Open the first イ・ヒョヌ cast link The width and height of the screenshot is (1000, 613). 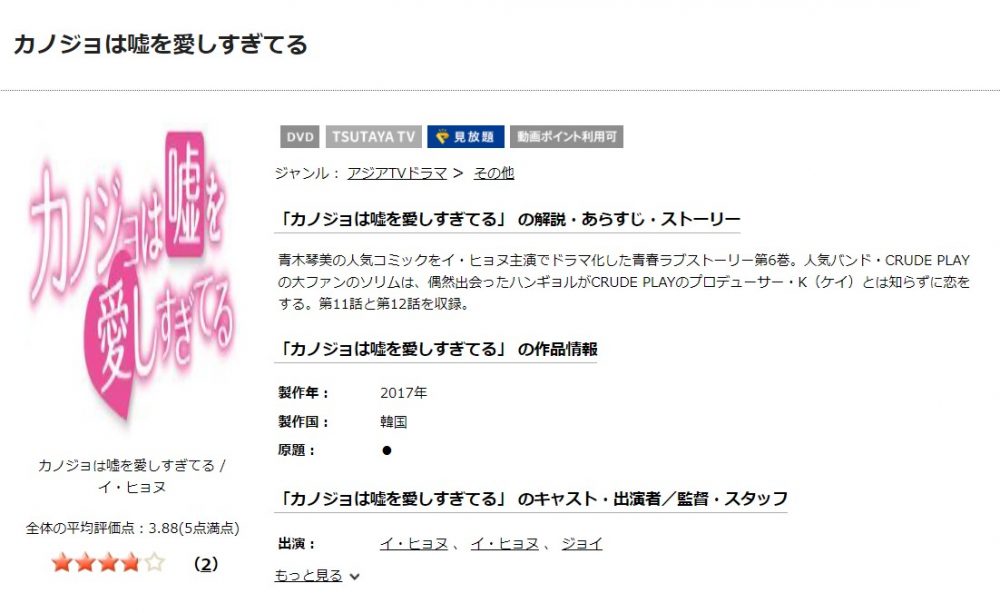click(414, 543)
